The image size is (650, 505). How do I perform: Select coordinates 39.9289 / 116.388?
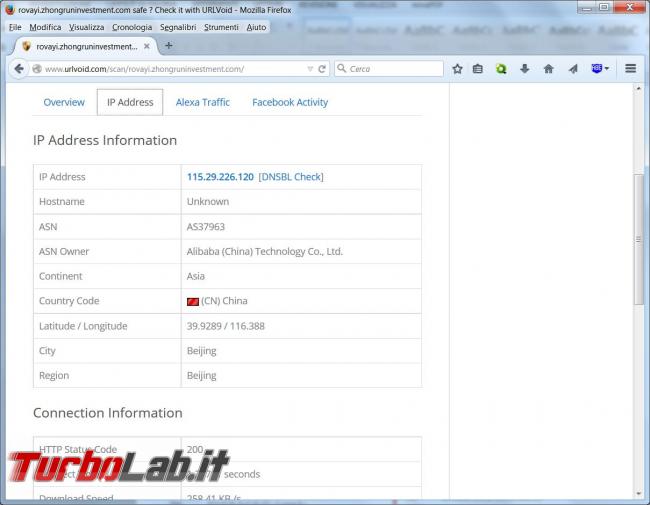click(x=226, y=326)
